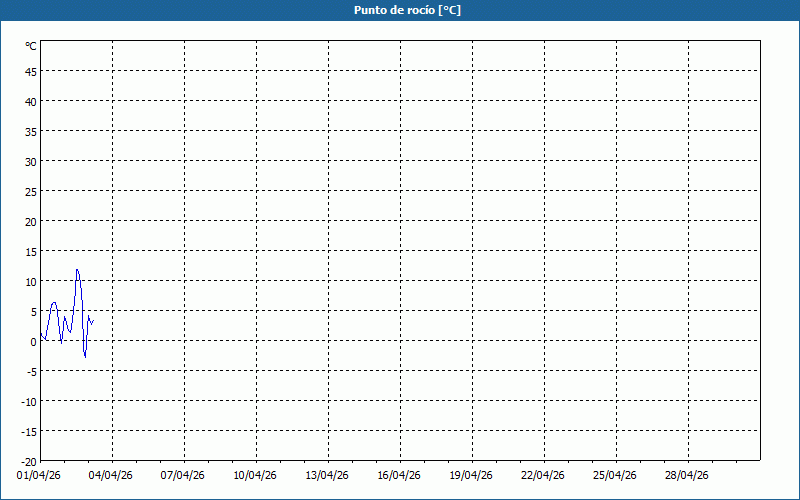This screenshot has height=500, width=800.
Task: Click the lowest dip of the blue curve
Action: tap(85, 356)
